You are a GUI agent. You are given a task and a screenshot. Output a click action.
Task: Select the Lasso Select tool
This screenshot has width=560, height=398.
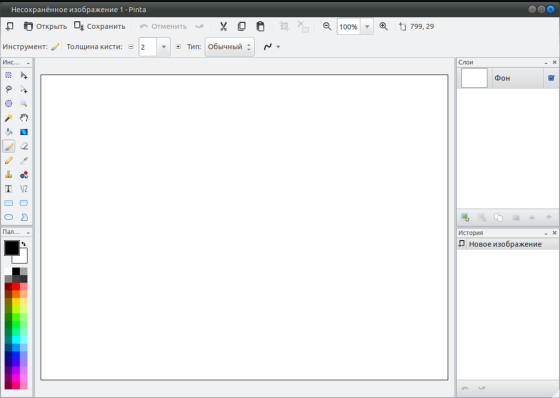pyautogui.click(x=9, y=89)
